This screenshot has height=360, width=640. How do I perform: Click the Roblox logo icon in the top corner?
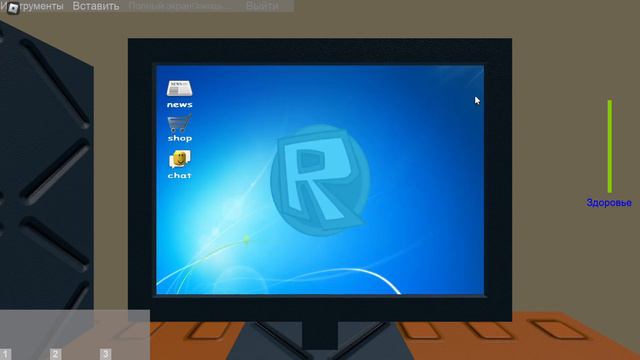coord(13,8)
